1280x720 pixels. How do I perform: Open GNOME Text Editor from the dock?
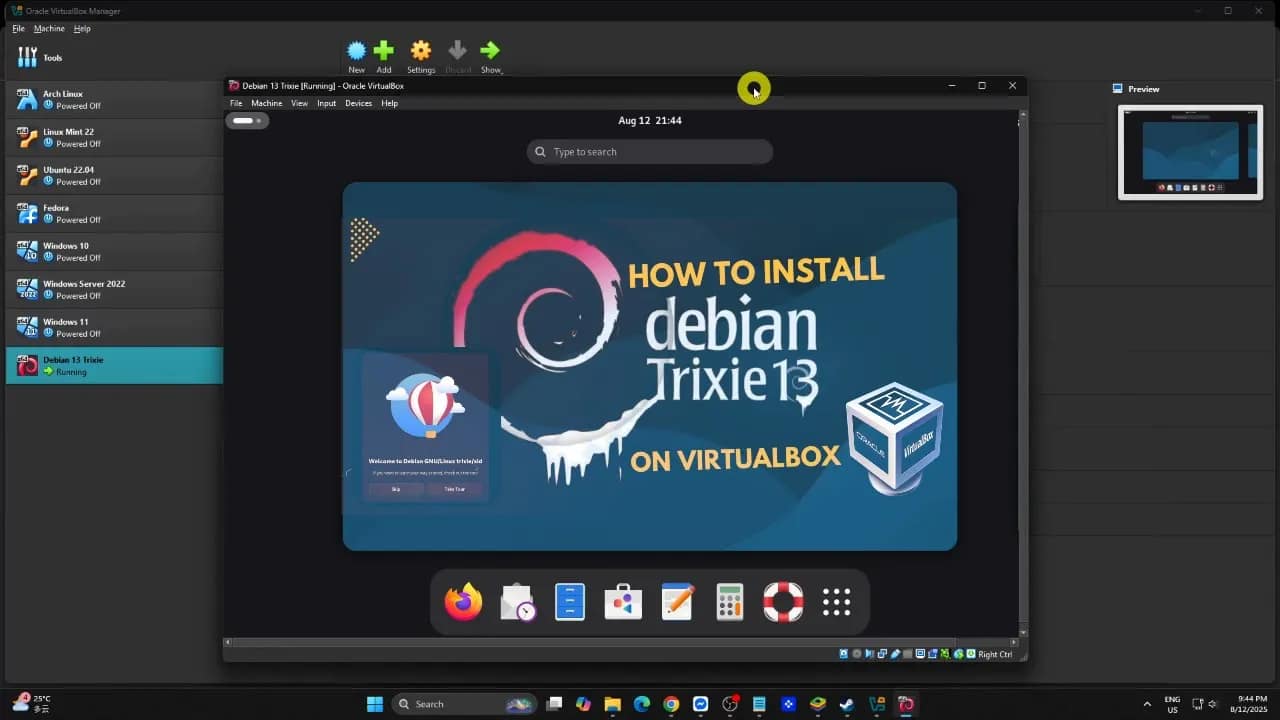coord(676,601)
